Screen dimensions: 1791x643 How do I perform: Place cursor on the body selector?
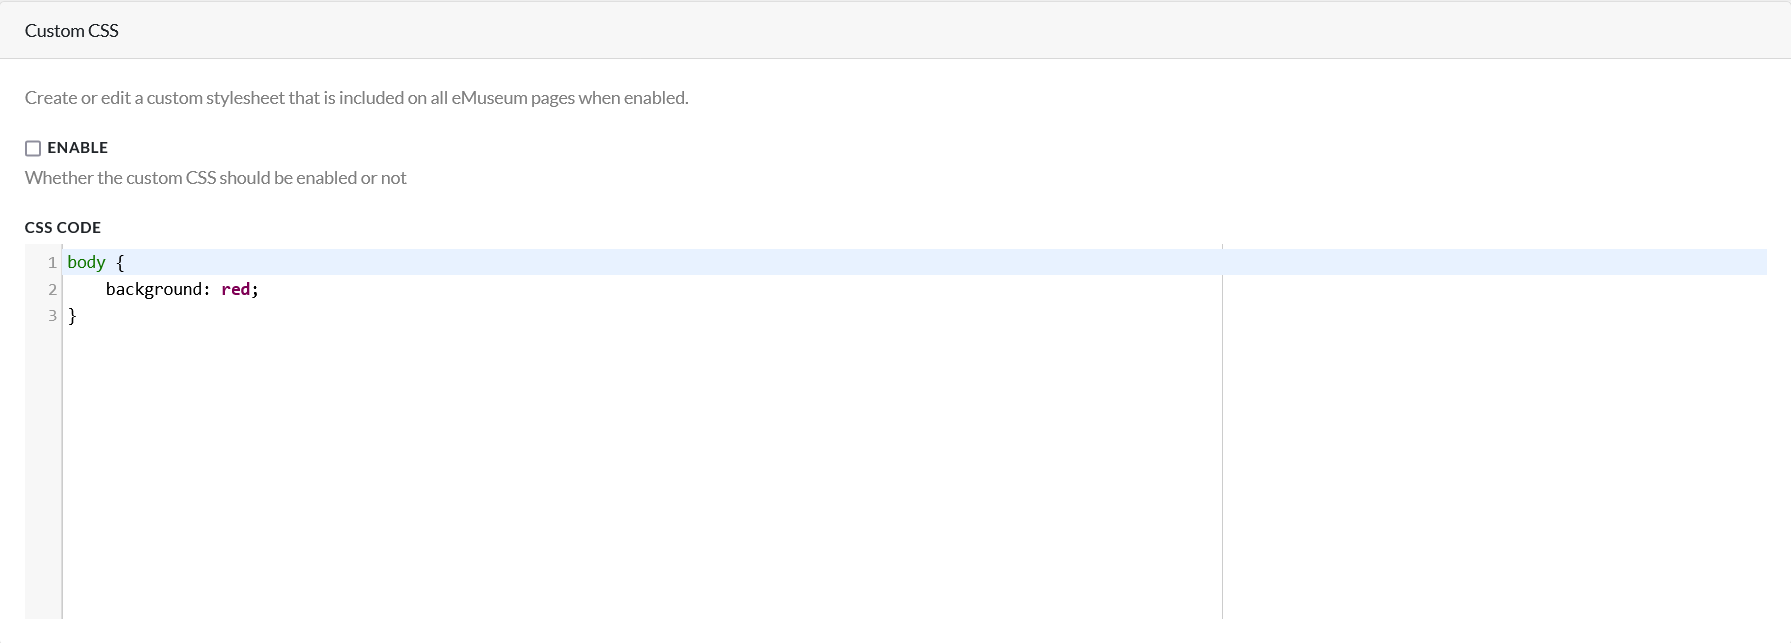click(x=86, y=262)
